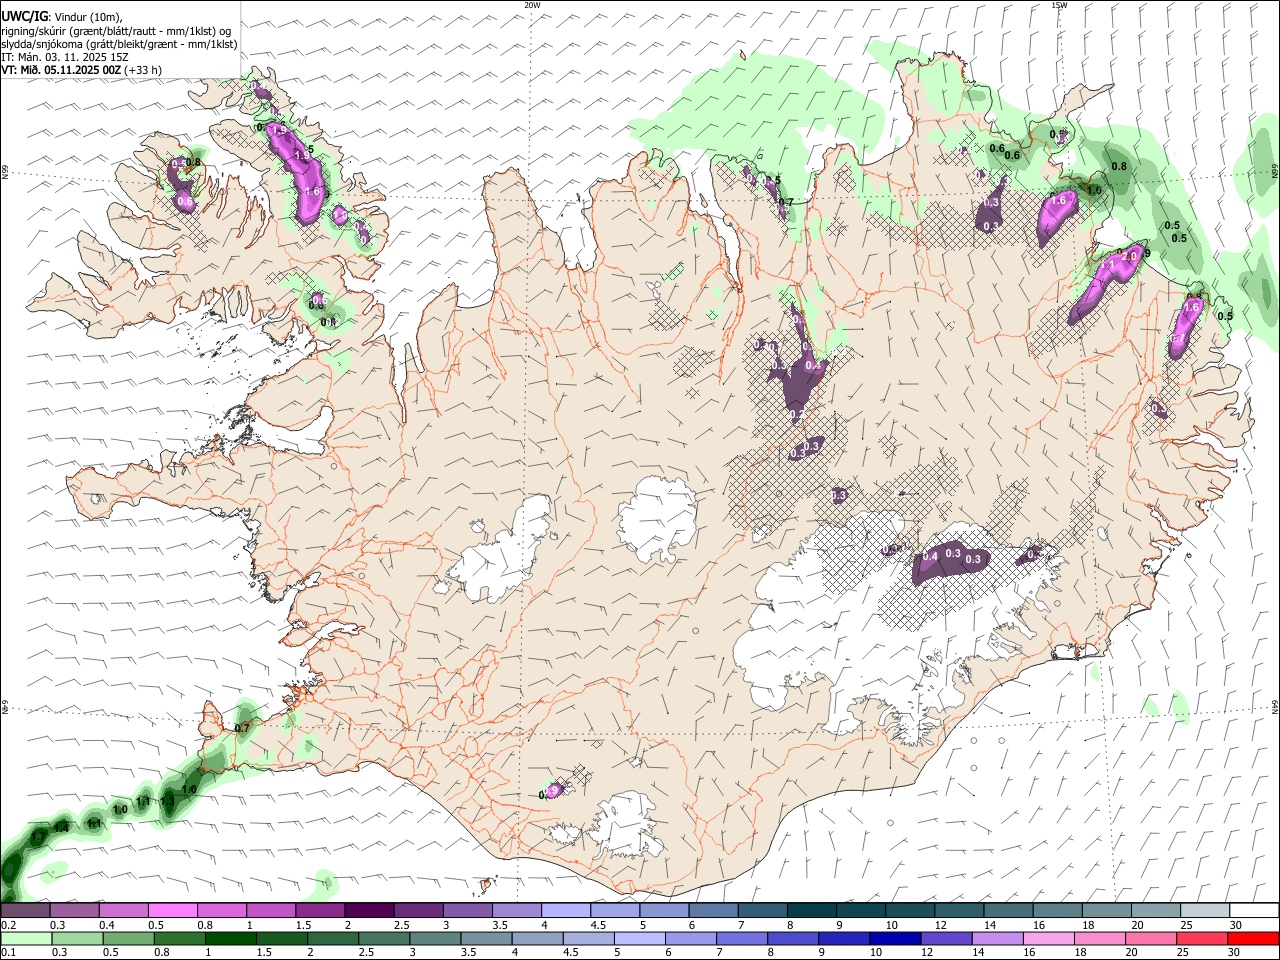Click the white swatch ending snow legend
1280x960 pixels.
(1253, 911)
